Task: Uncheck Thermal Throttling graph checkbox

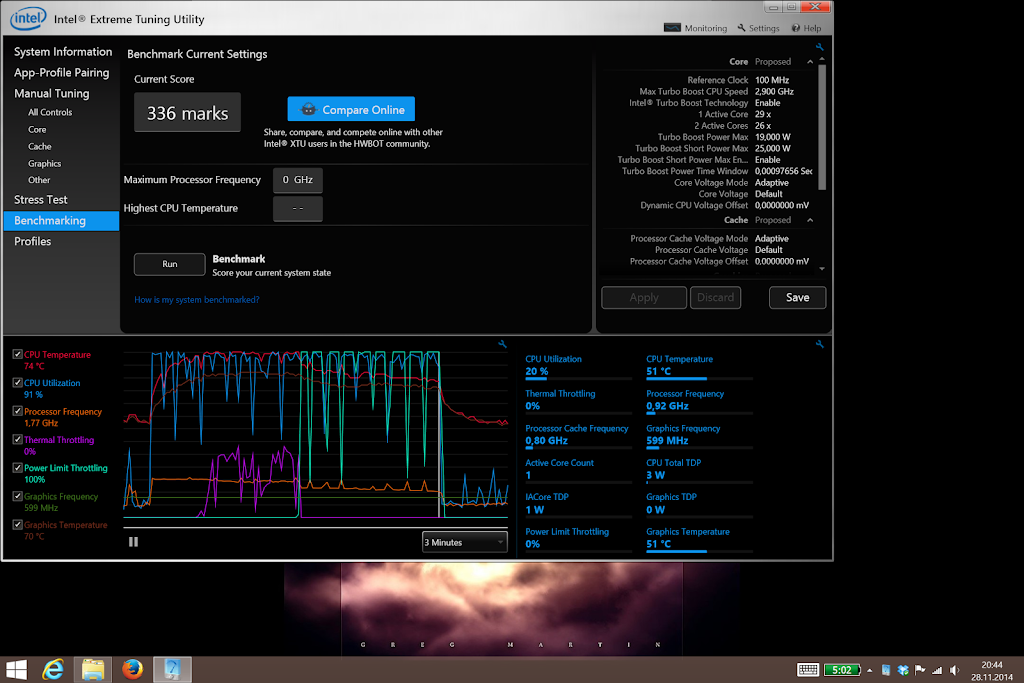Action: (x=18, y=439)
